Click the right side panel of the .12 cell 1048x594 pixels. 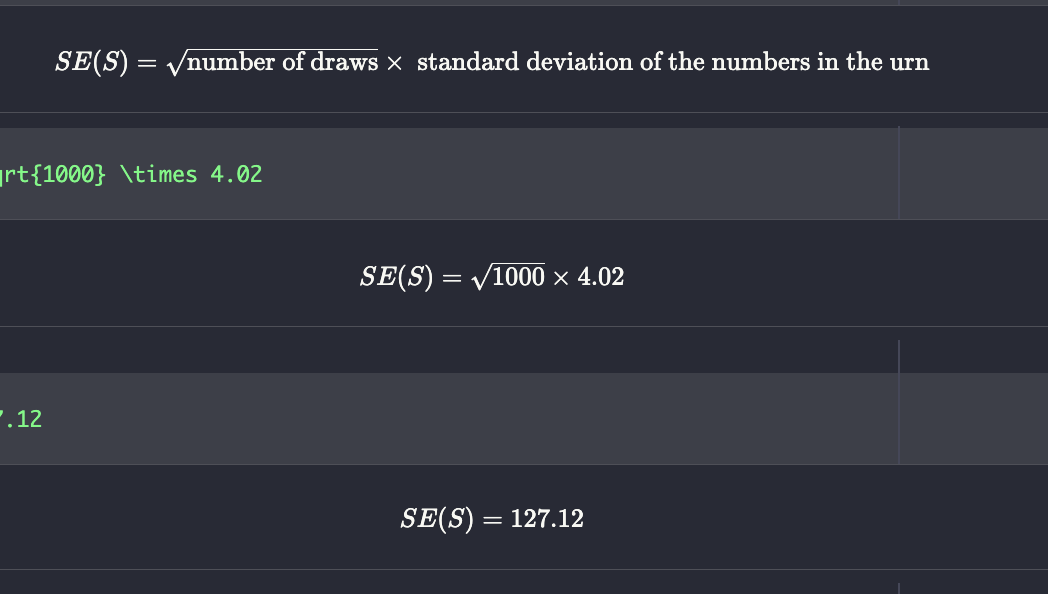(x=972, y=419)
